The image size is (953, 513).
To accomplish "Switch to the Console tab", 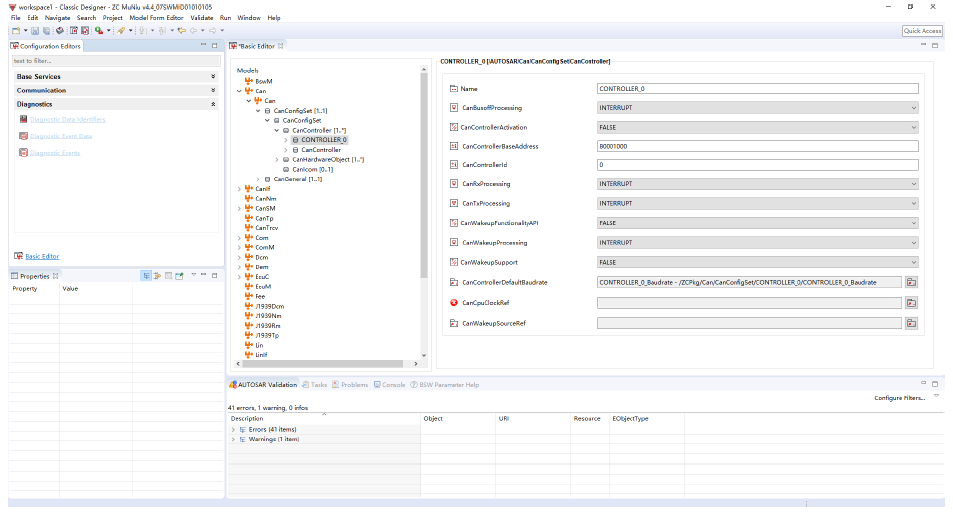I will (x=390, y=385).
